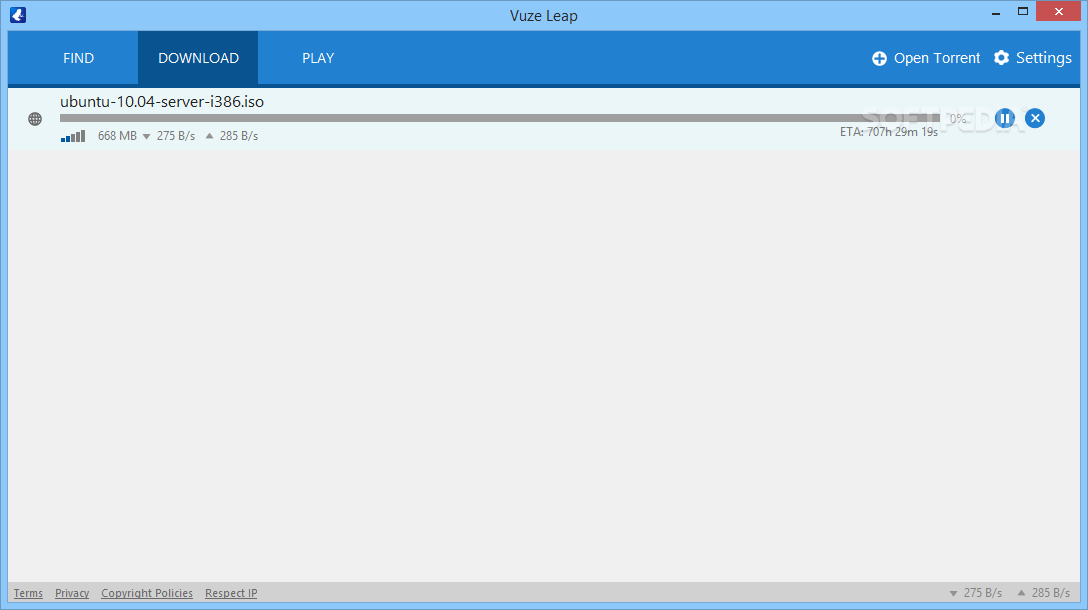Switch to the FIND tab
Screen dimensions: 1088x610
point(78,58)
